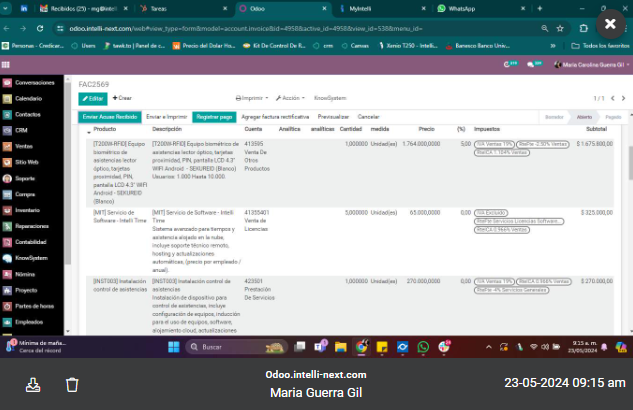This screenshot has height=410, width=633.
Task: Open Imprimir dropdown menu
Action: tap(252, 98)
